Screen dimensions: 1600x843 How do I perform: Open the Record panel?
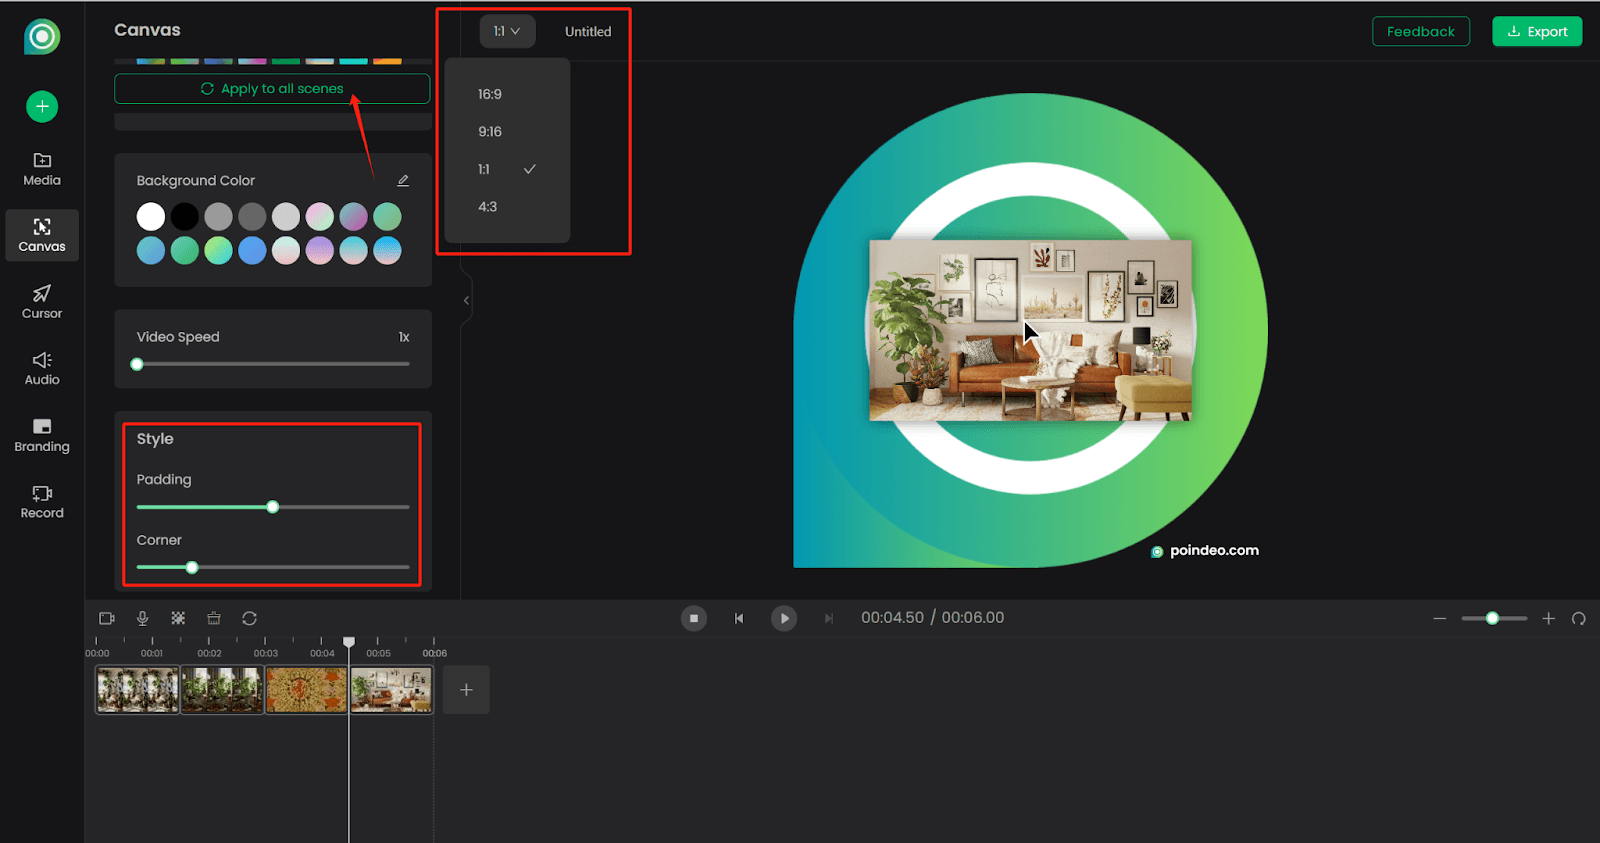click(x=42, y=501)
